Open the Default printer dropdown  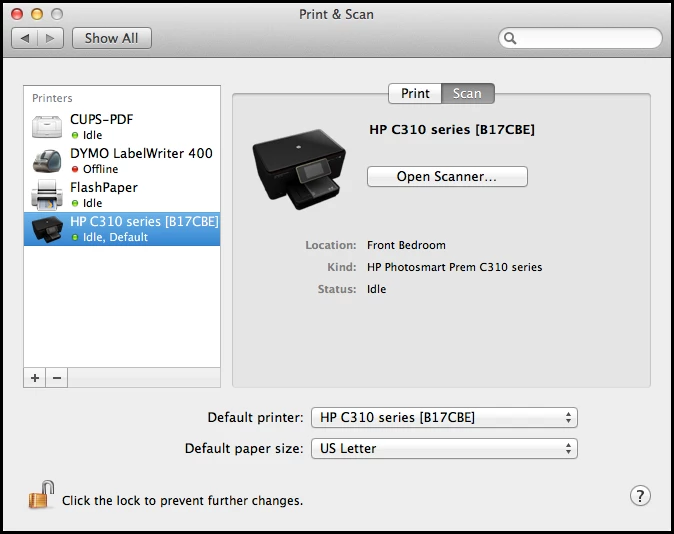tap(444, 417)
